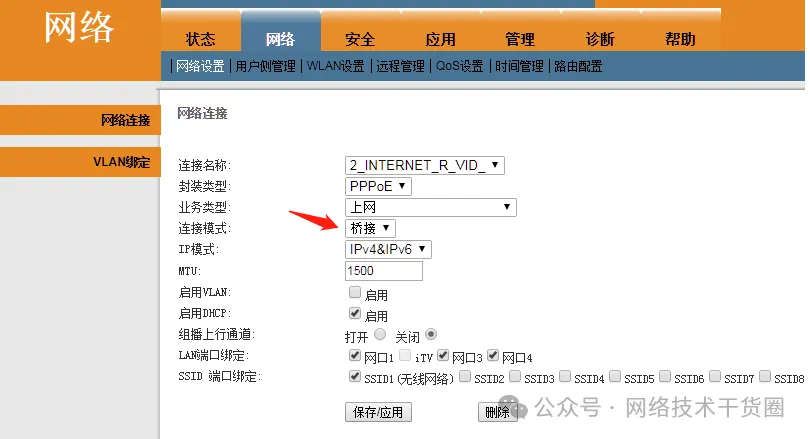Open 路由配置 submenu

pyautogui.click(x=578, y=66)
